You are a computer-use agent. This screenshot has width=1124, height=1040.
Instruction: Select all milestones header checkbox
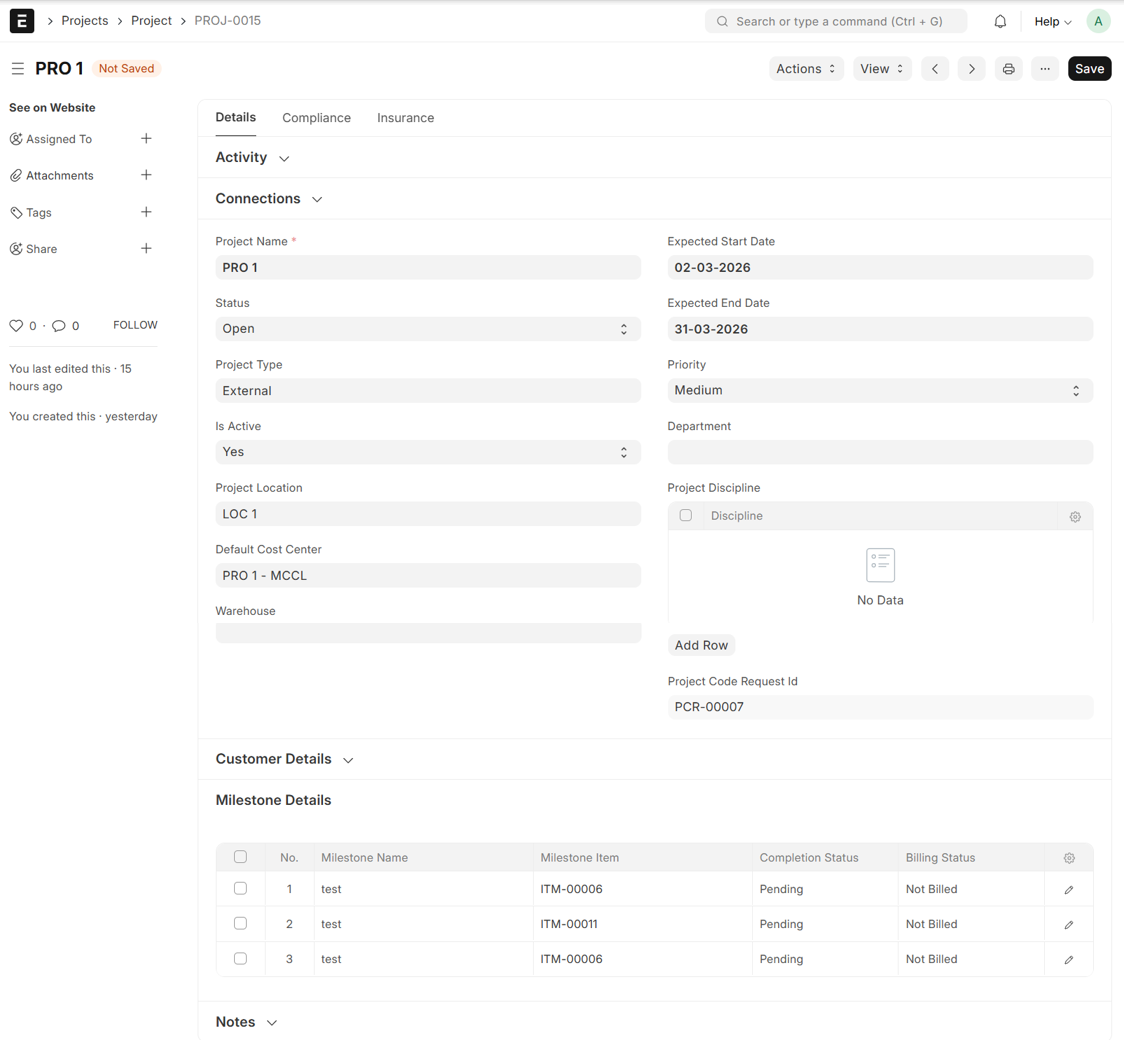coord(240,857)
